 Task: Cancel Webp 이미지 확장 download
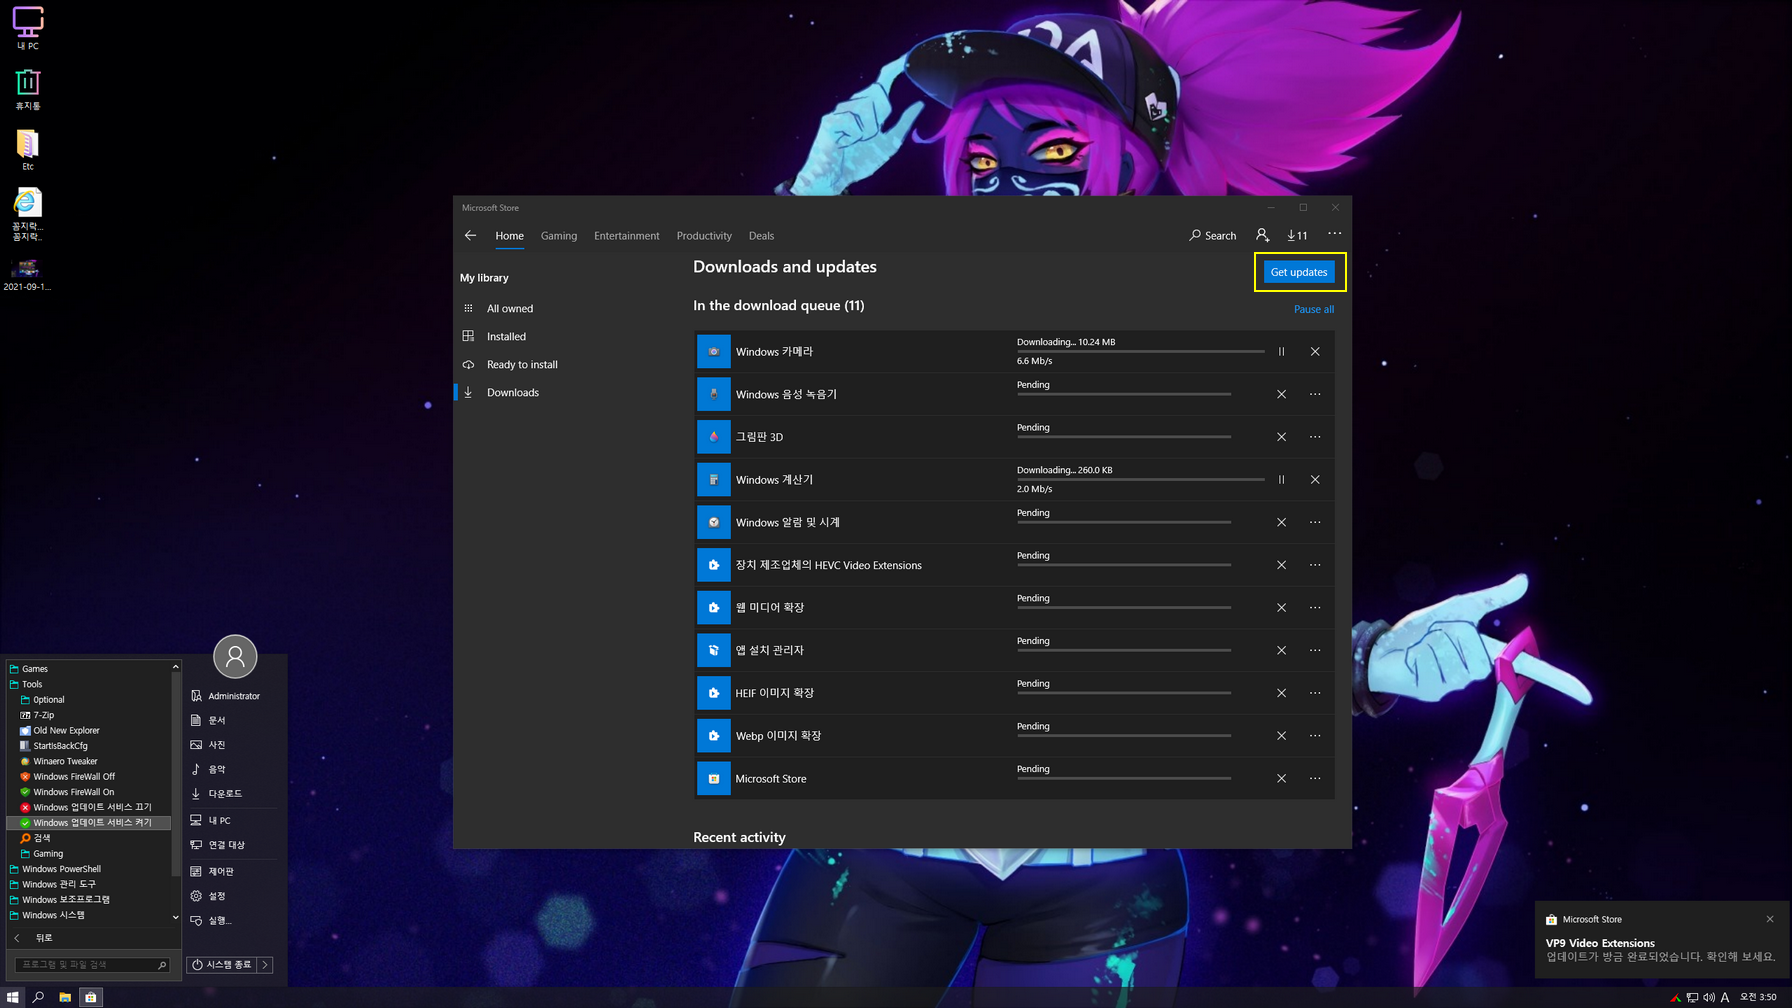1281,736
